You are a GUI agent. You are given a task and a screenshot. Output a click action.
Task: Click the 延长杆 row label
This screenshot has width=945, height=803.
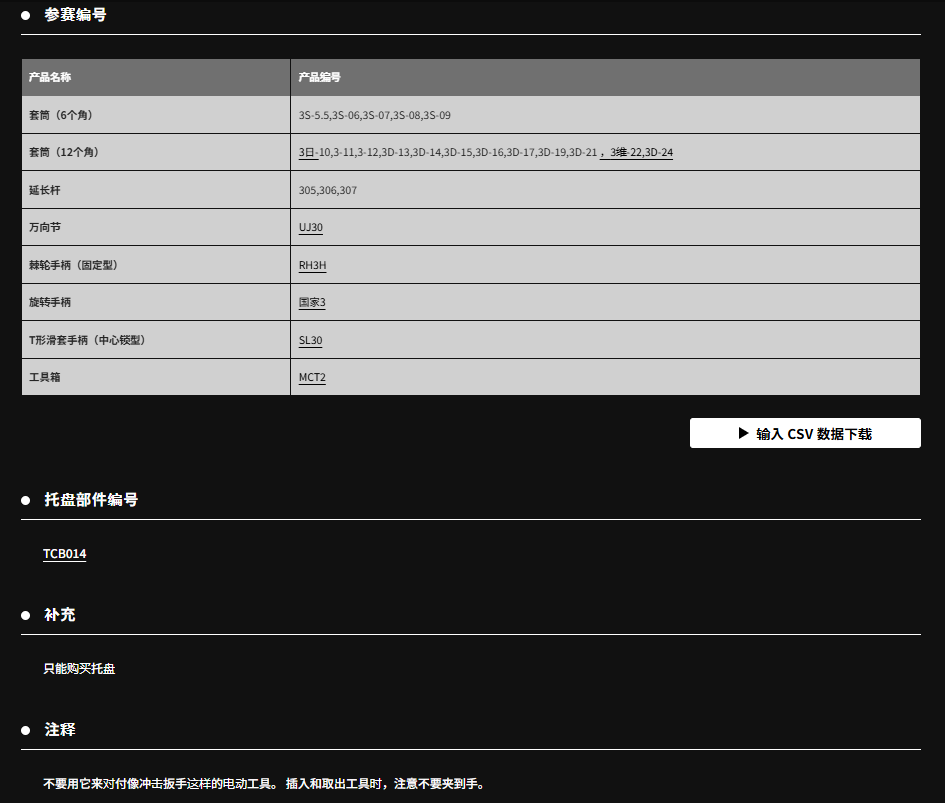45,190
